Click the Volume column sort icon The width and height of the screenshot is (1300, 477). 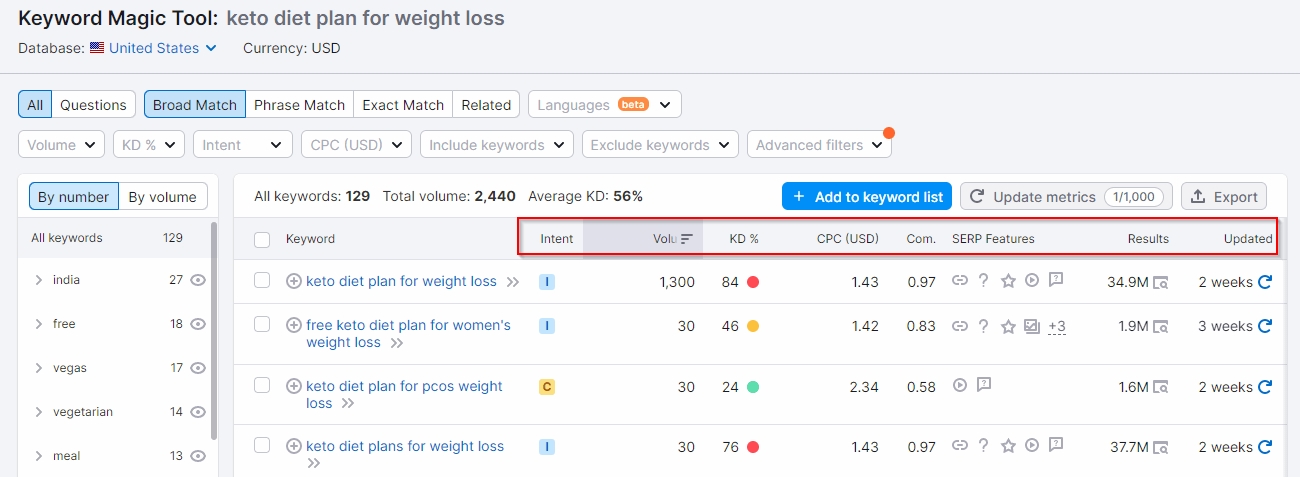pos(687,239)
